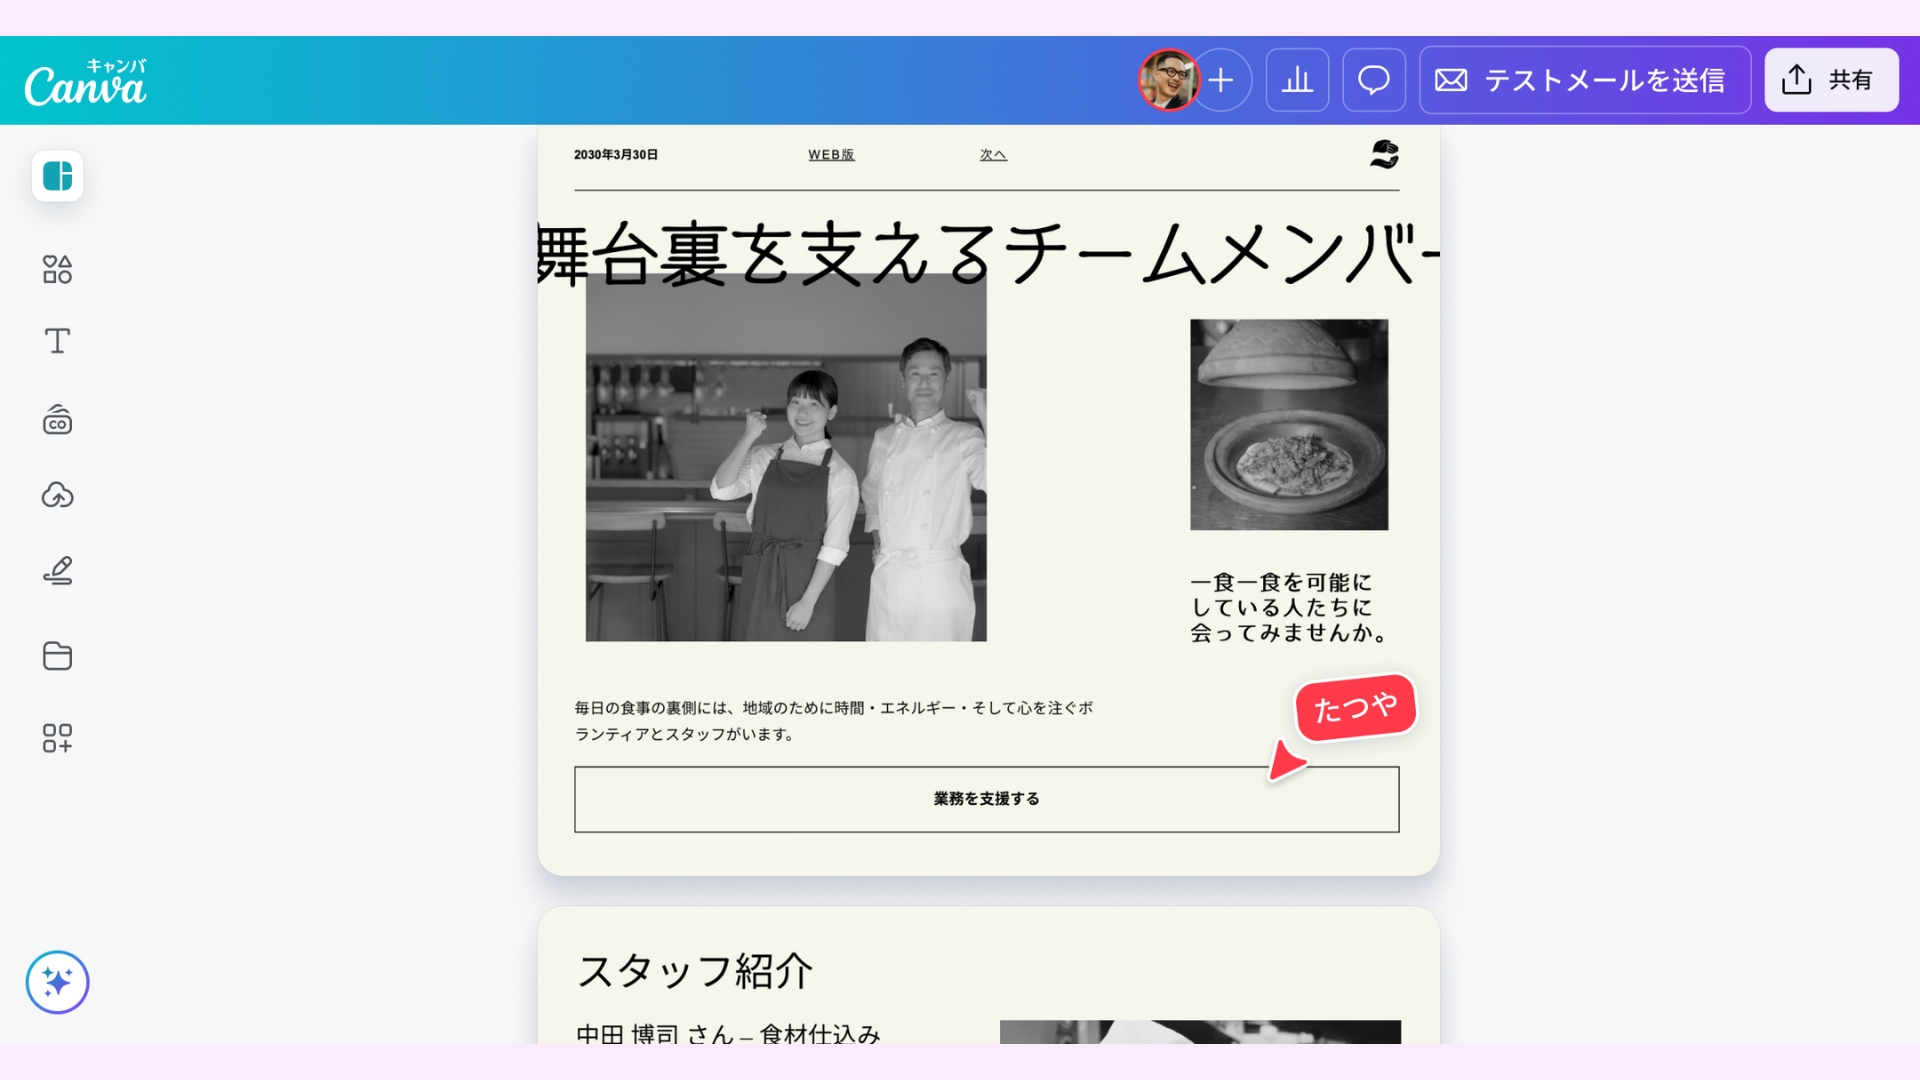Click the 共有 share button
Screen dimensions: 1920x1080
tap(1831, 80)
